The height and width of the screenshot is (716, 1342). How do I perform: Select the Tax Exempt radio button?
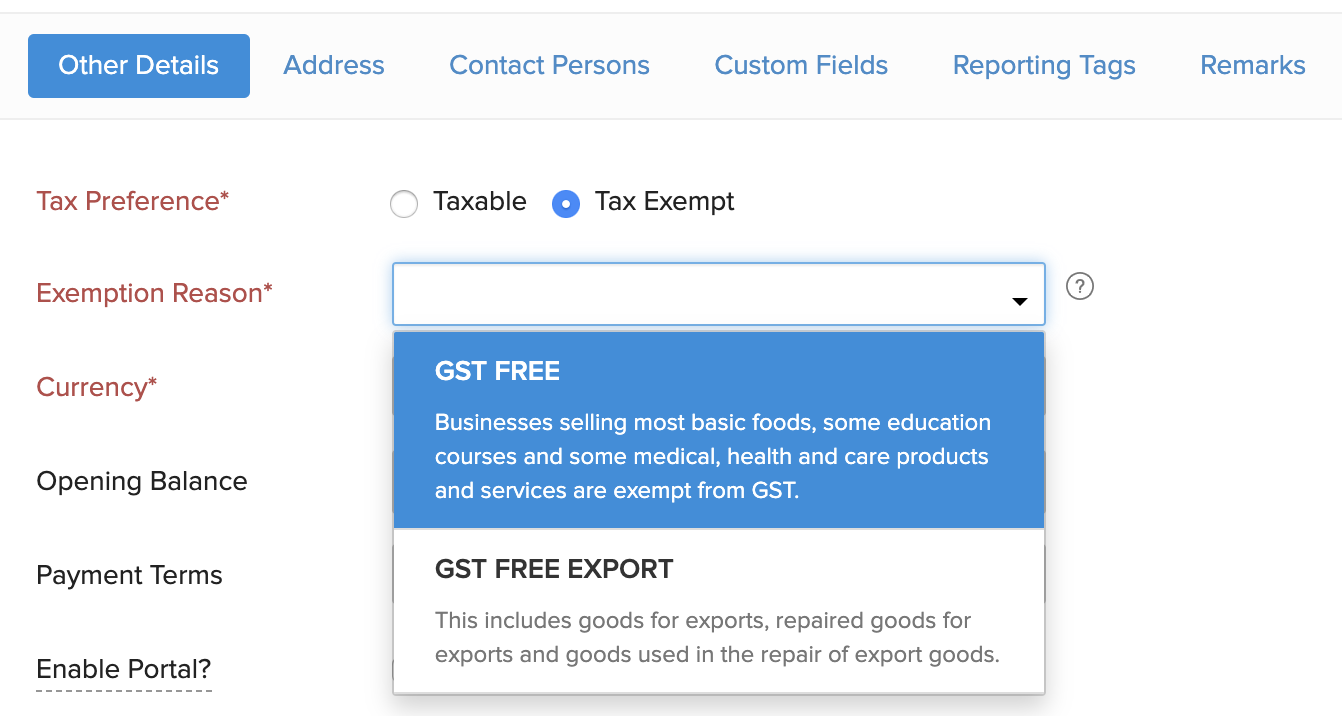tap(566, 204)
